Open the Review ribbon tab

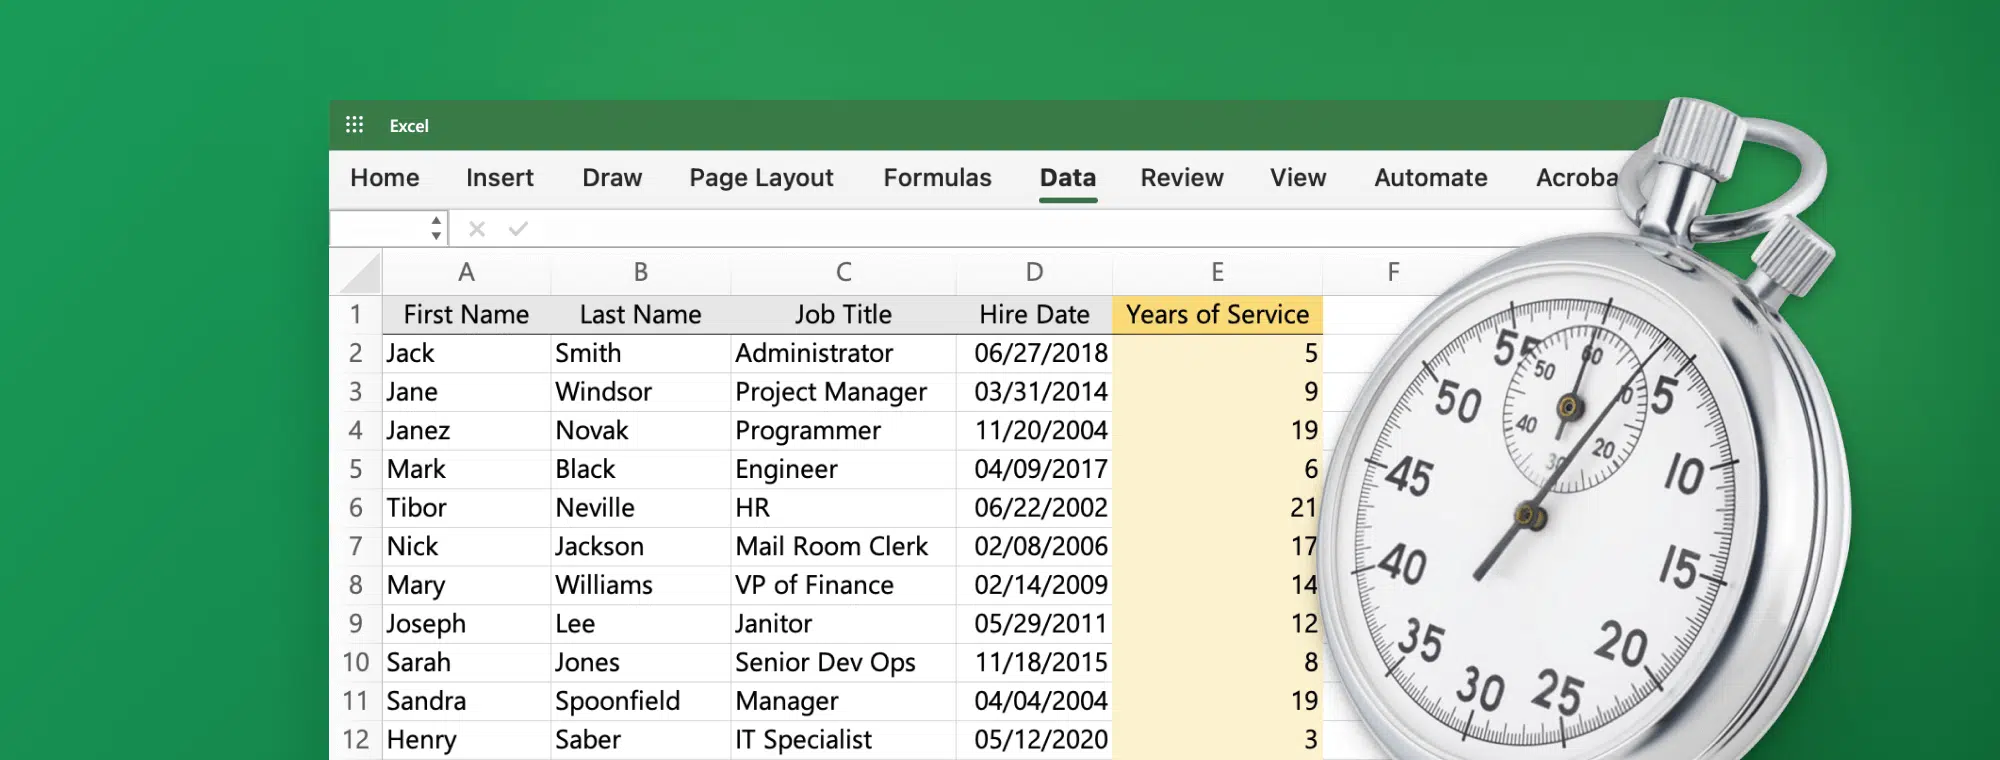coord(1182,178)
